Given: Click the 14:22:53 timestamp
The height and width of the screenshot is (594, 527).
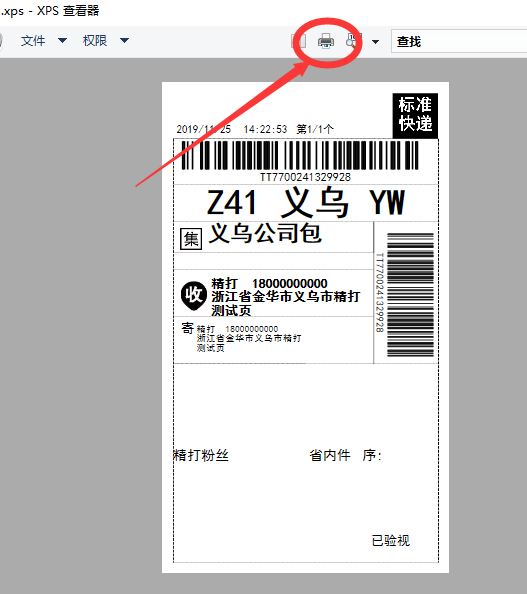Looking at the screenshot, I should click(265, 130).
